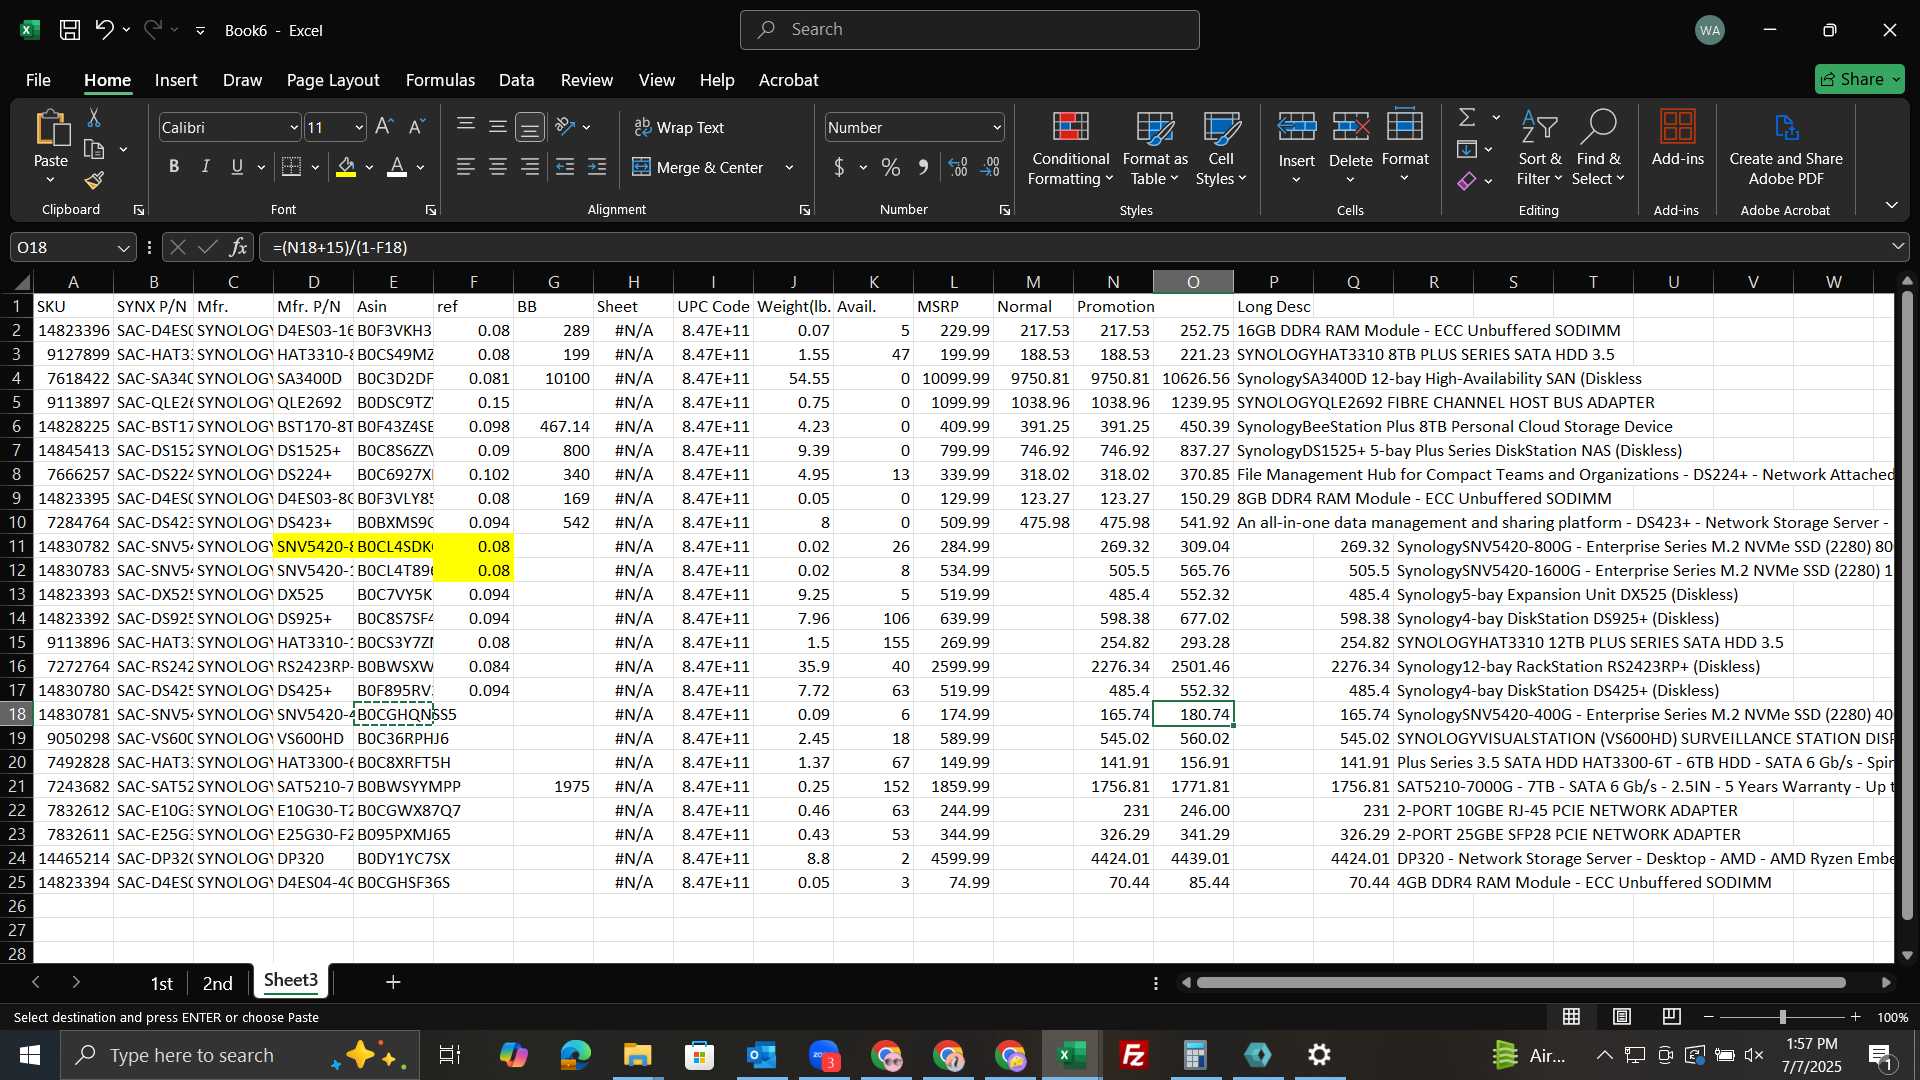Click the Cut scissors icon

click(x=94, y=118)
